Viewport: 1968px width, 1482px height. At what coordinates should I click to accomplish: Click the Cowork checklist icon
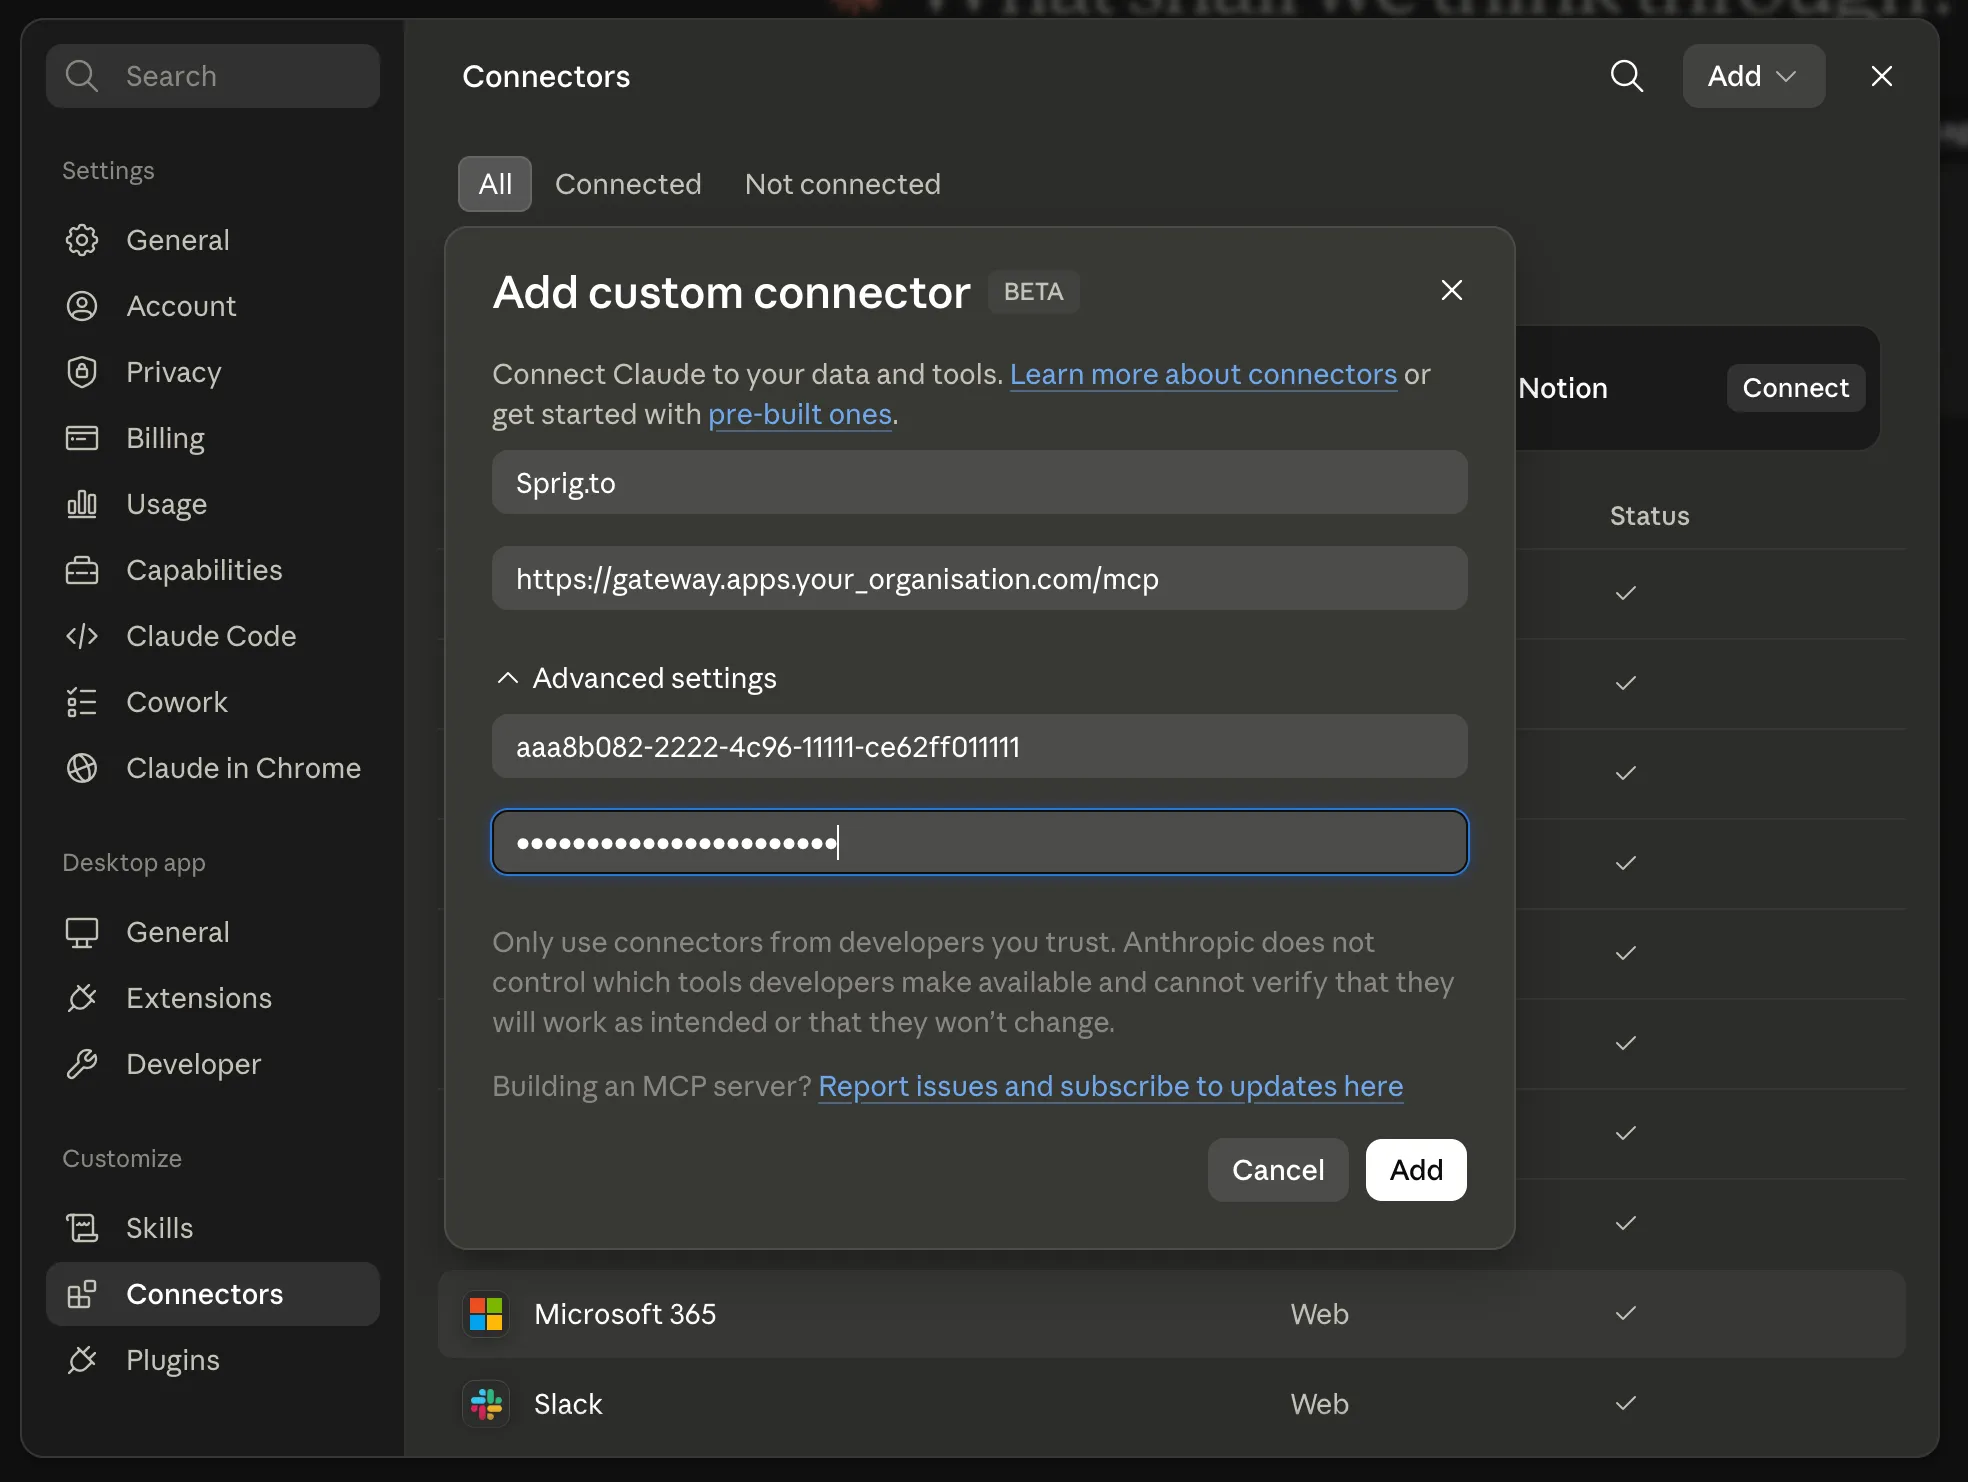[82, 702]
